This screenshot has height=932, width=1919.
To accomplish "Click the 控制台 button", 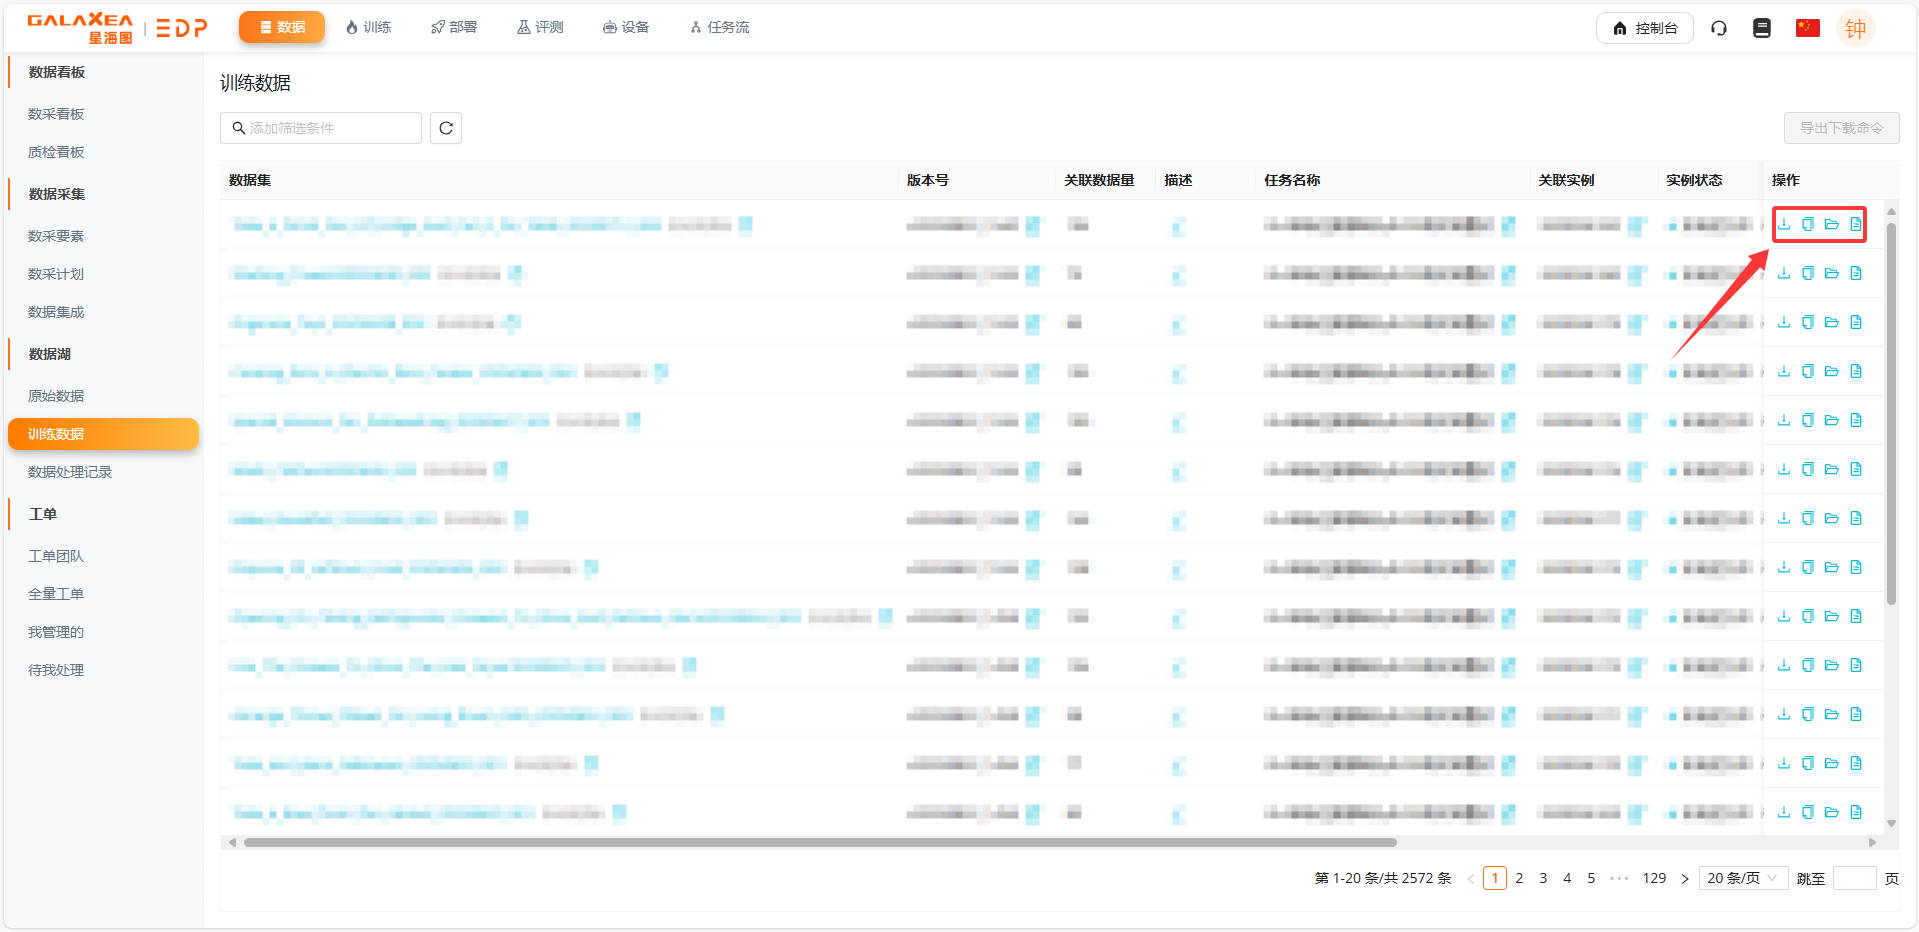I will click(1645, 28).
